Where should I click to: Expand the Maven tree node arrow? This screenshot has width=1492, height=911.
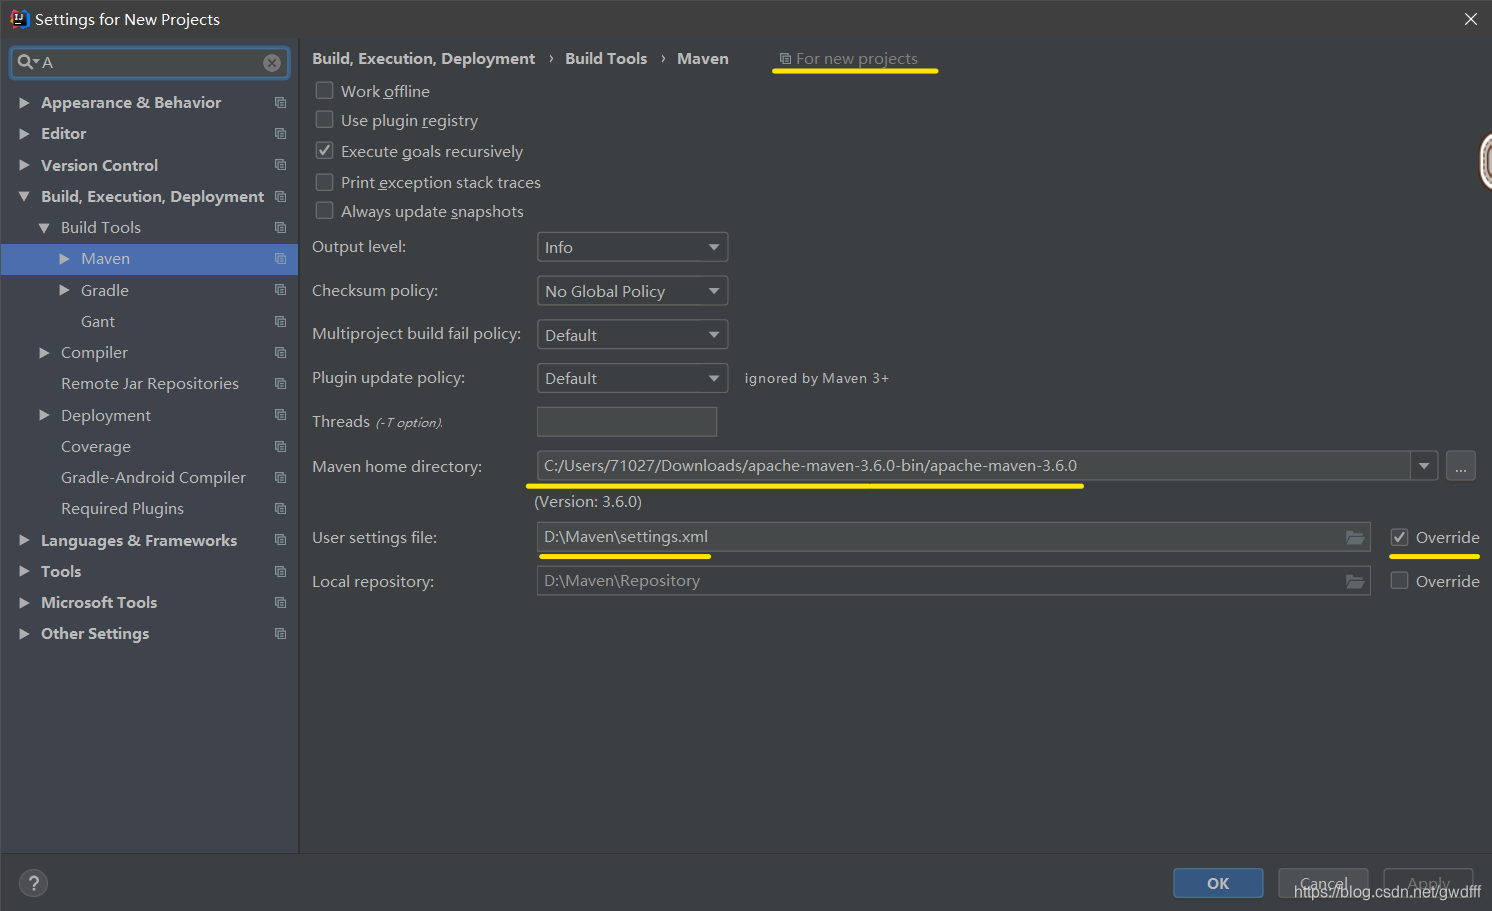coord(64,259)
